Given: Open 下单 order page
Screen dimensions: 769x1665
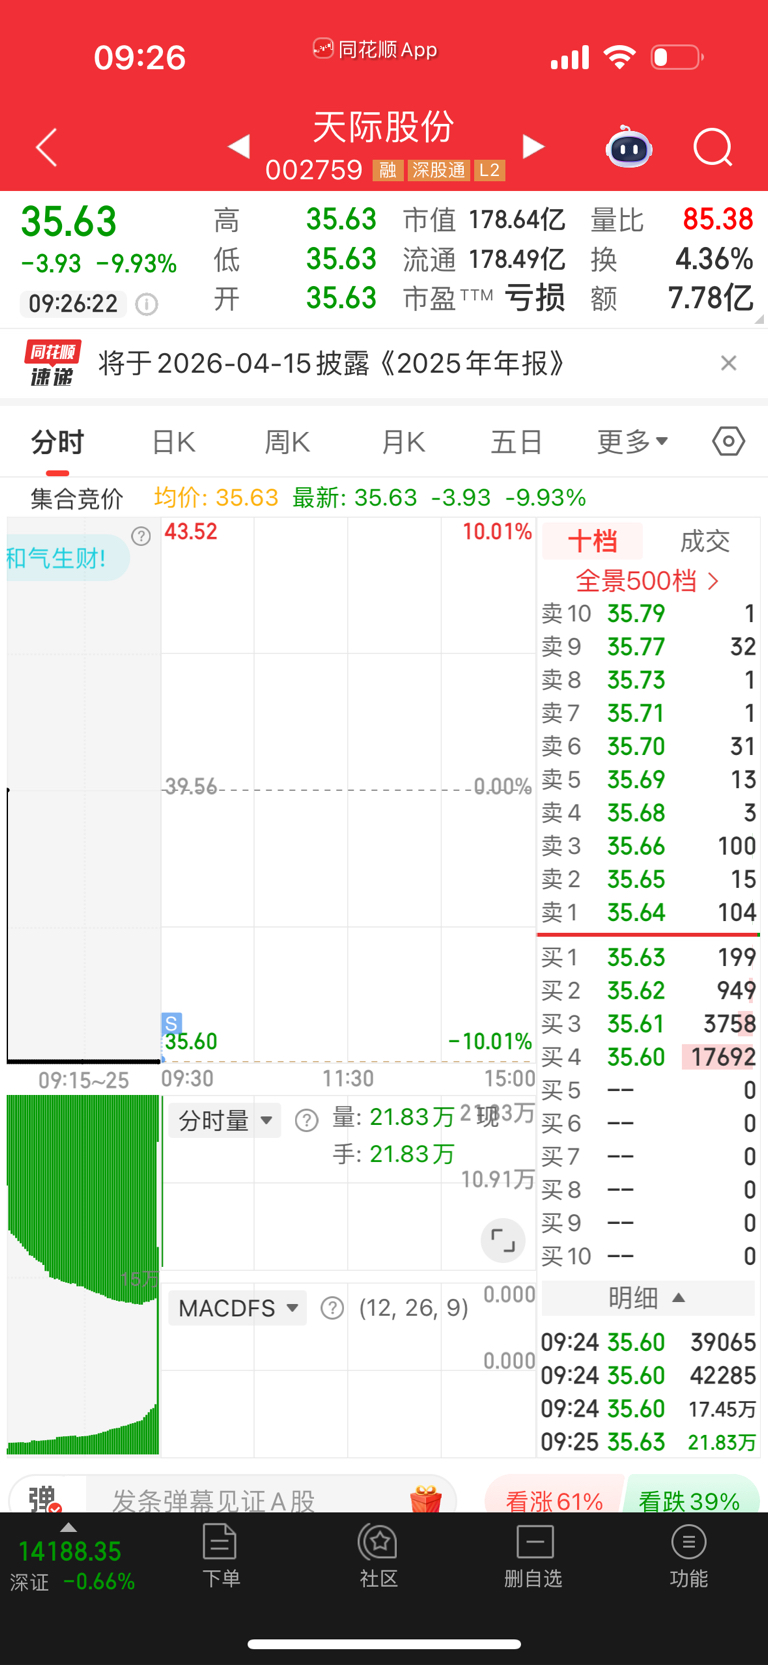Looking at the screenshot, I should point(220,1556).
